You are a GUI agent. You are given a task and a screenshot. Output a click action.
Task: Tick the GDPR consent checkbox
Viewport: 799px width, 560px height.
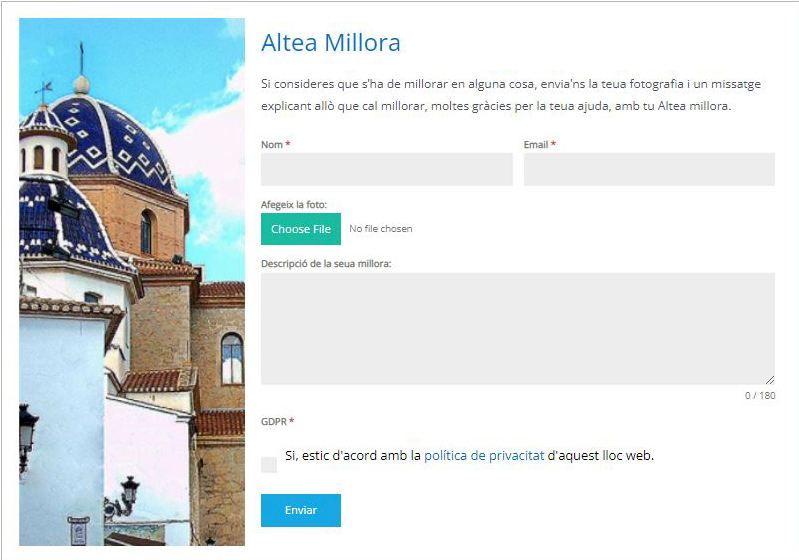[269, 464]
